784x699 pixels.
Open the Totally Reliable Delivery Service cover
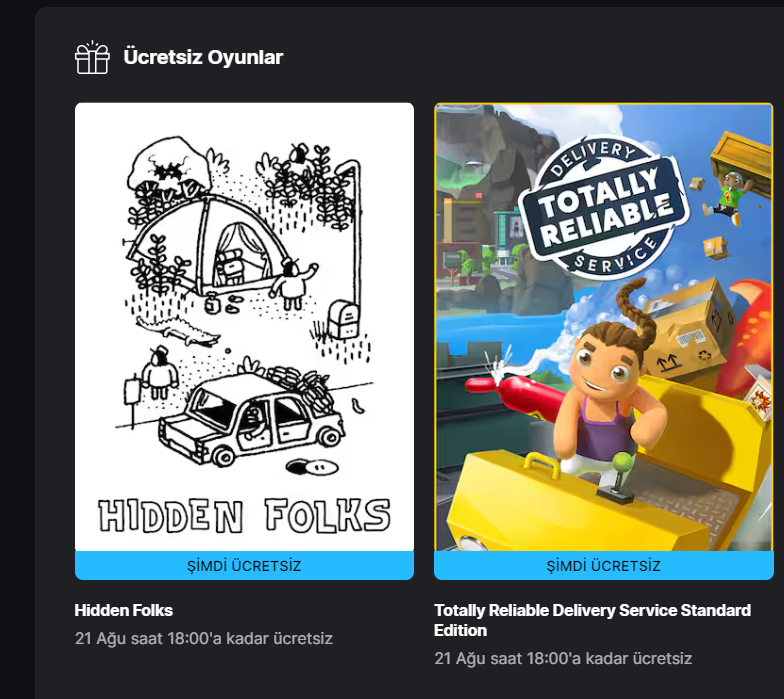point(604,327)
